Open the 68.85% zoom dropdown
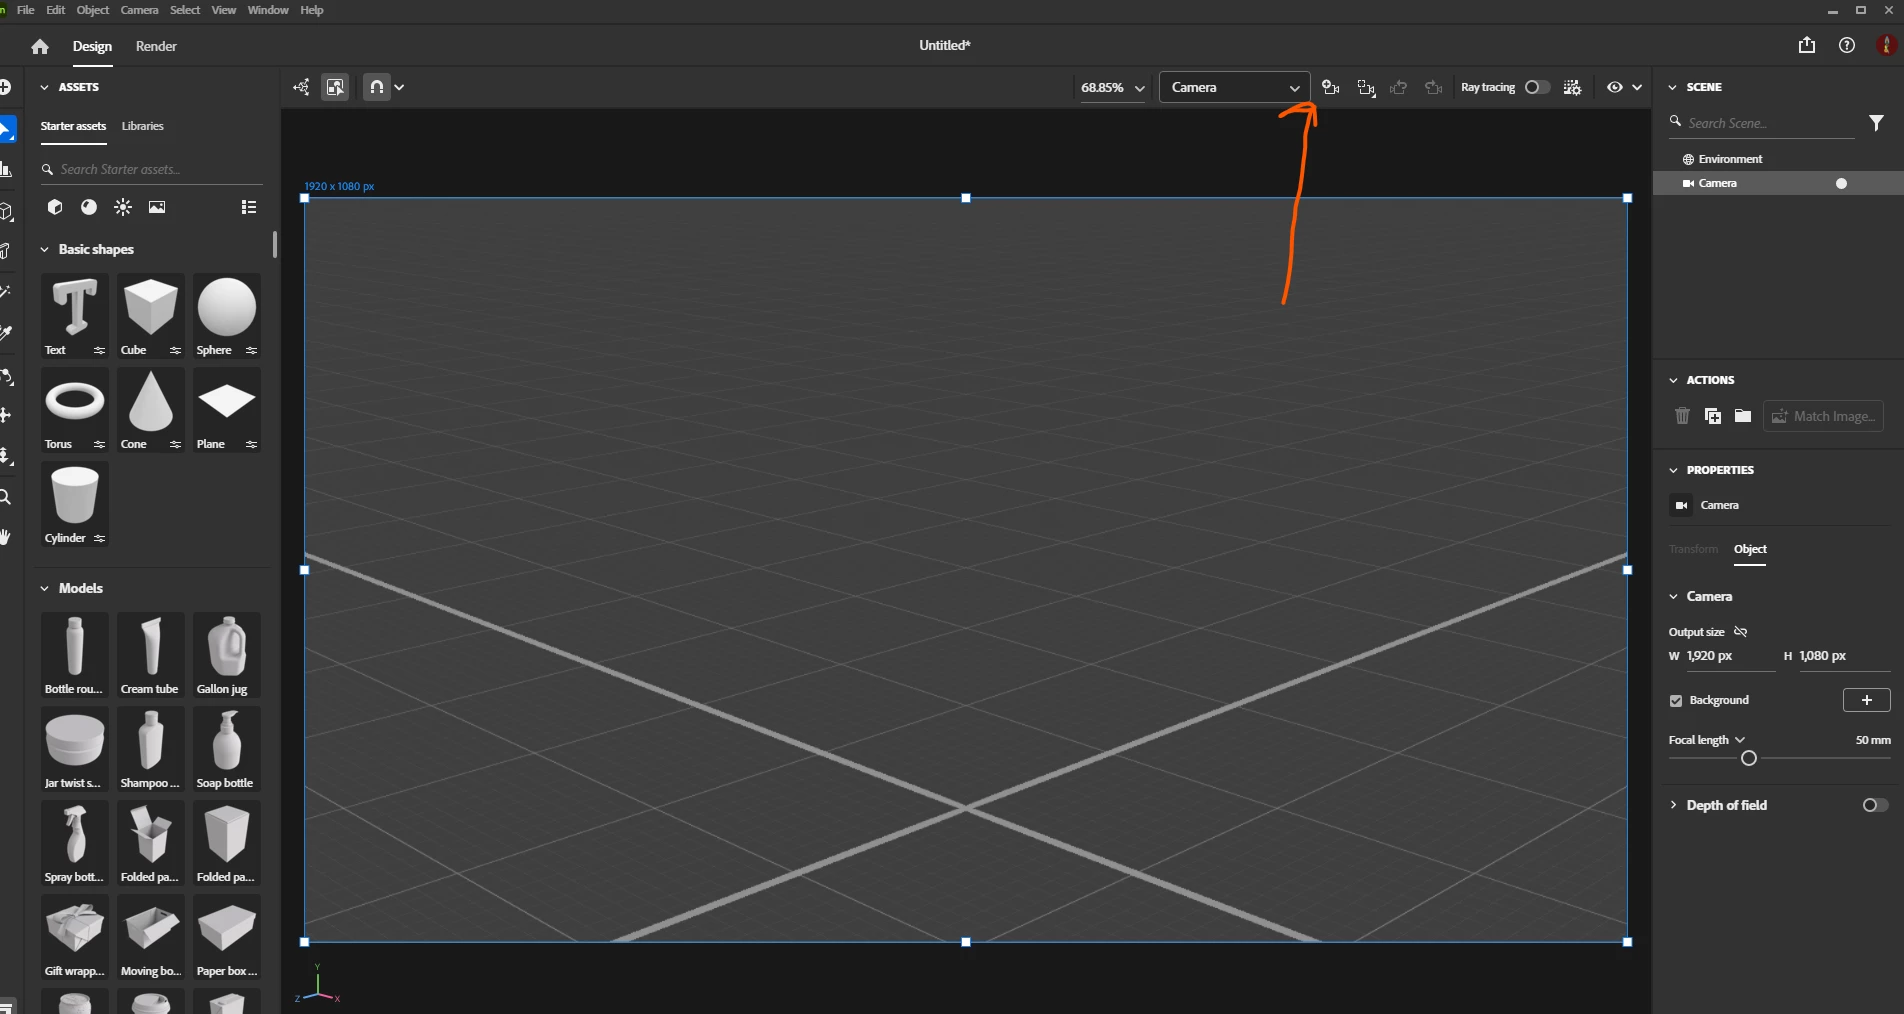Viewport: 1904px width, 1014px height. pyautogui.click(x=1112, y=87)
